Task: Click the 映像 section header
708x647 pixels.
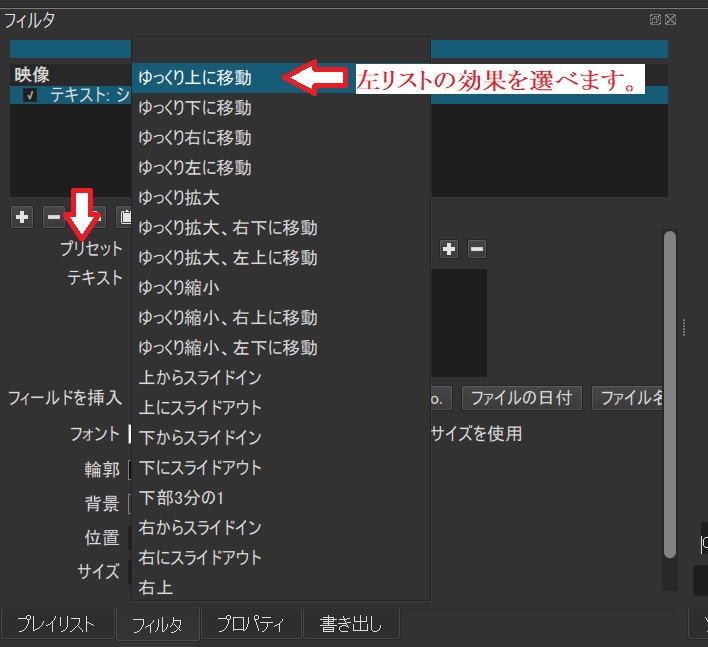Action: [32, 75]
